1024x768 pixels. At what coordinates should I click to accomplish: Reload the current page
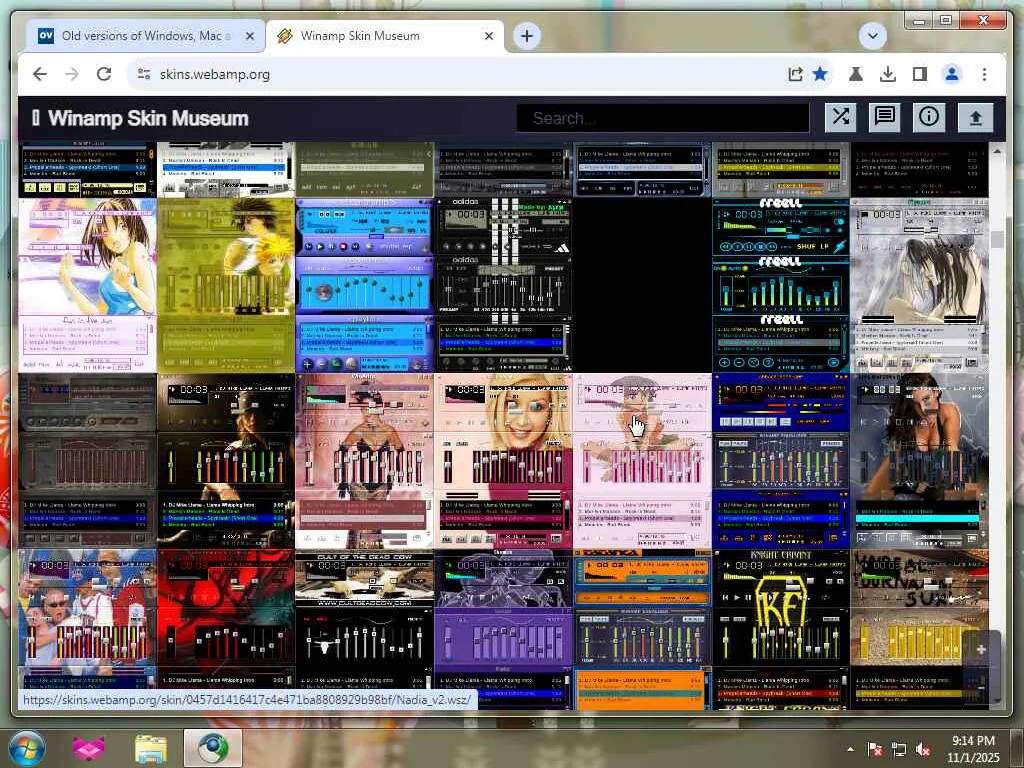click(x=104, y=74)
